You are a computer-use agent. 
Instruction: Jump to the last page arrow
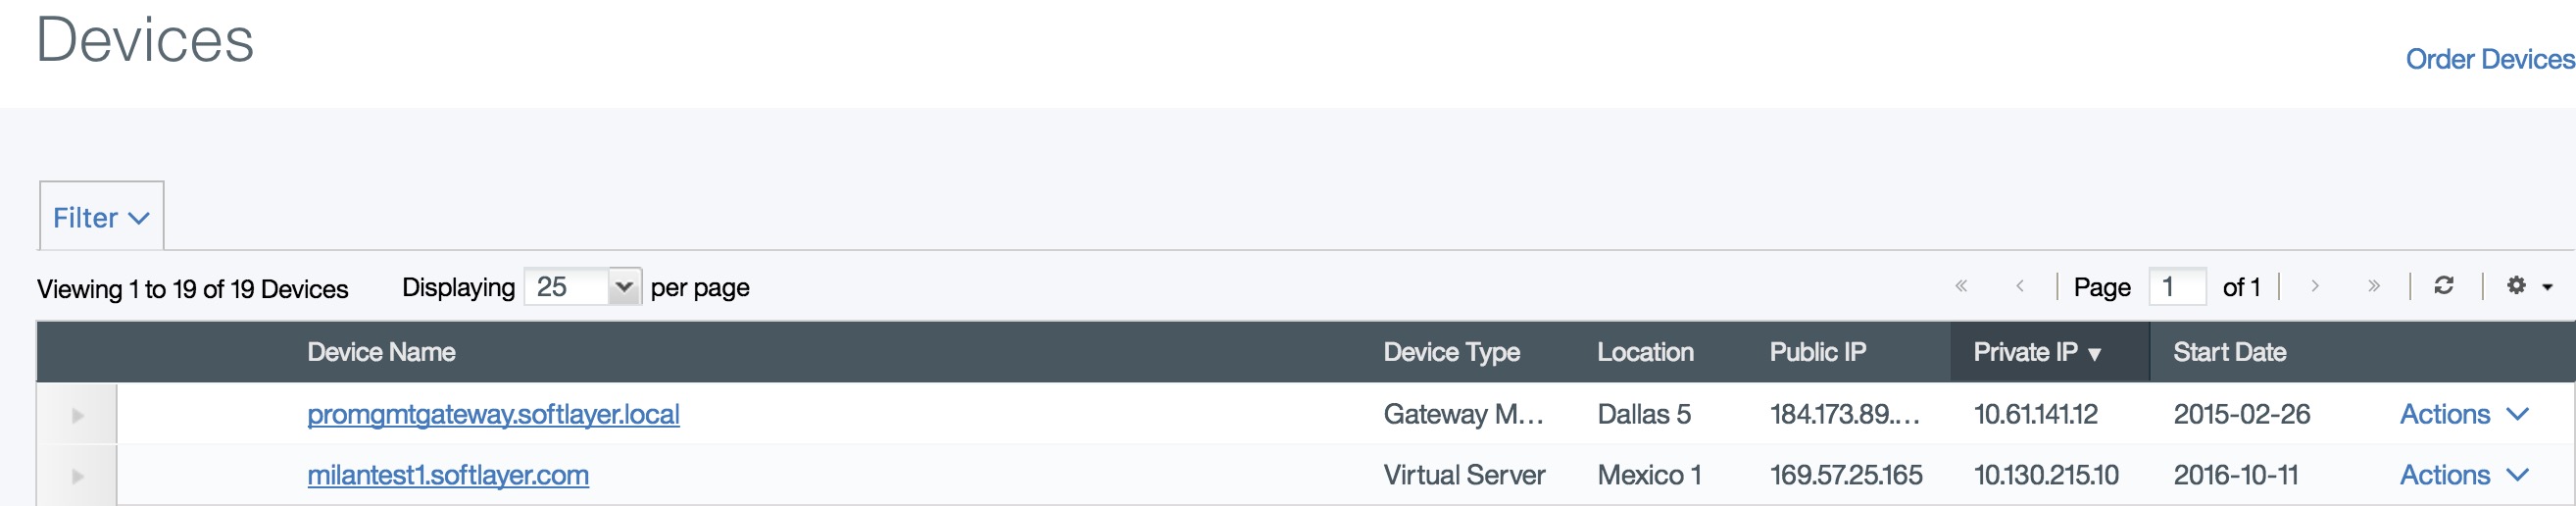[x=2373, y=287]
